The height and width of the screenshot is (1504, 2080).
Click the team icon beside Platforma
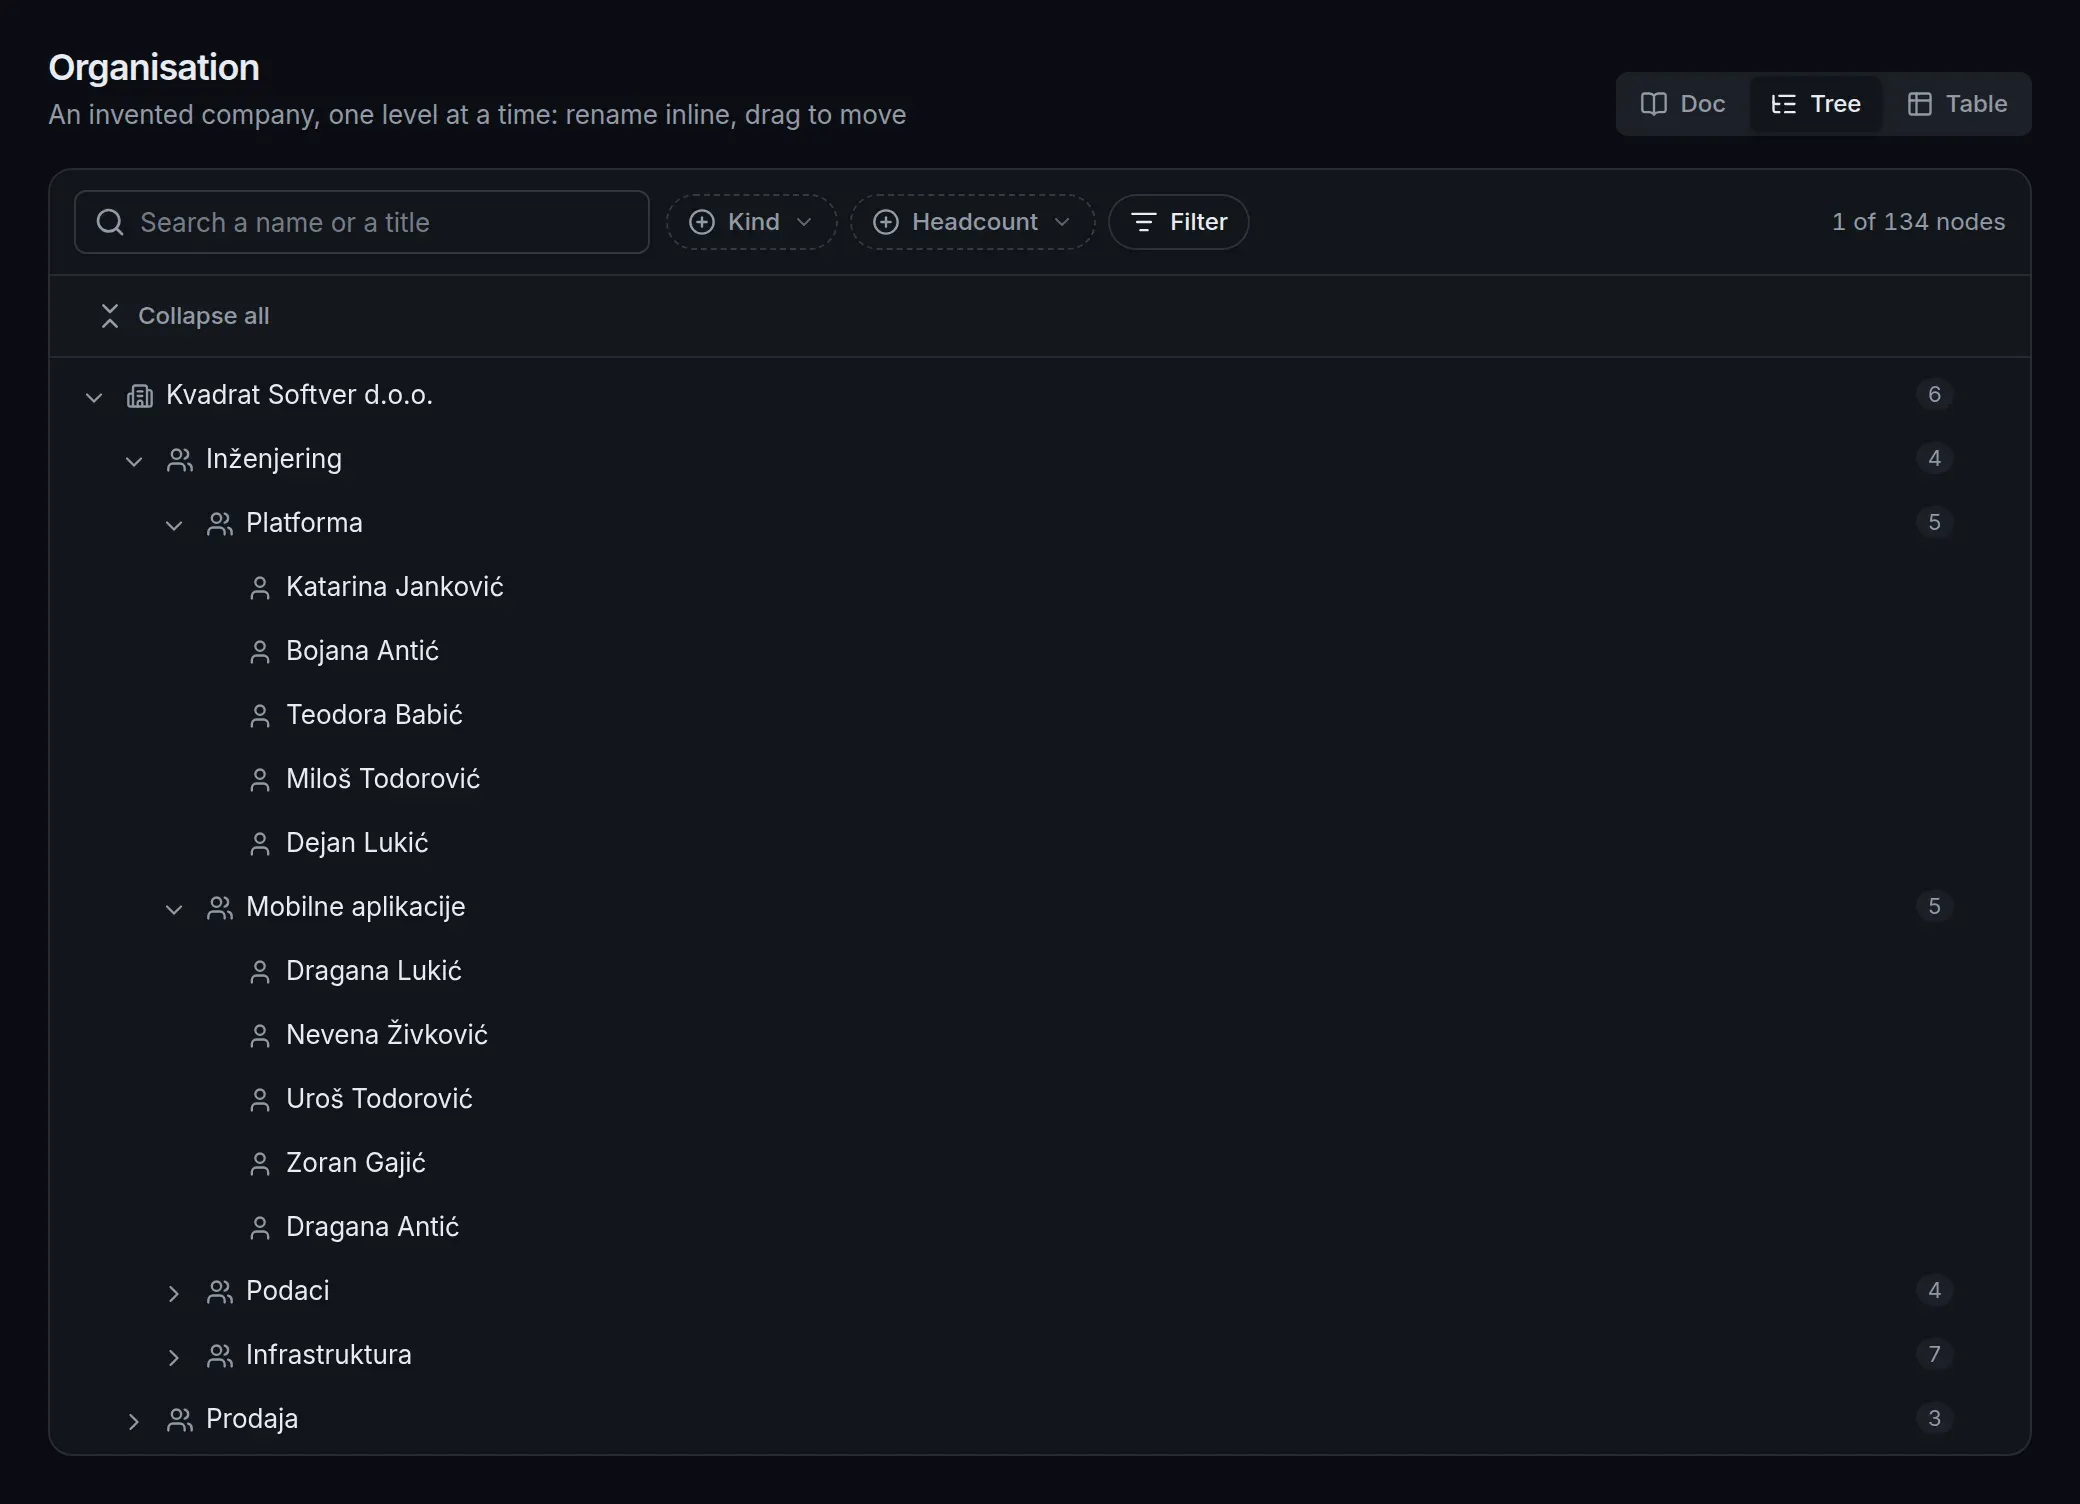coord(220,524)
